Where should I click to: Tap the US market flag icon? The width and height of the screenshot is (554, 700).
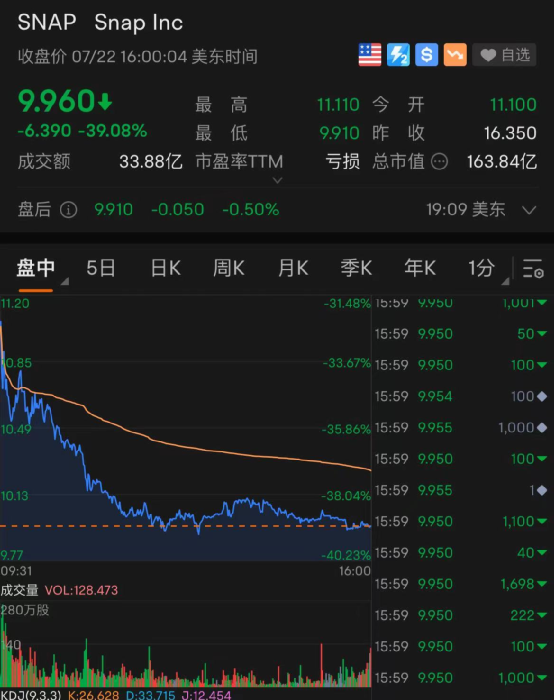point(370,55)
